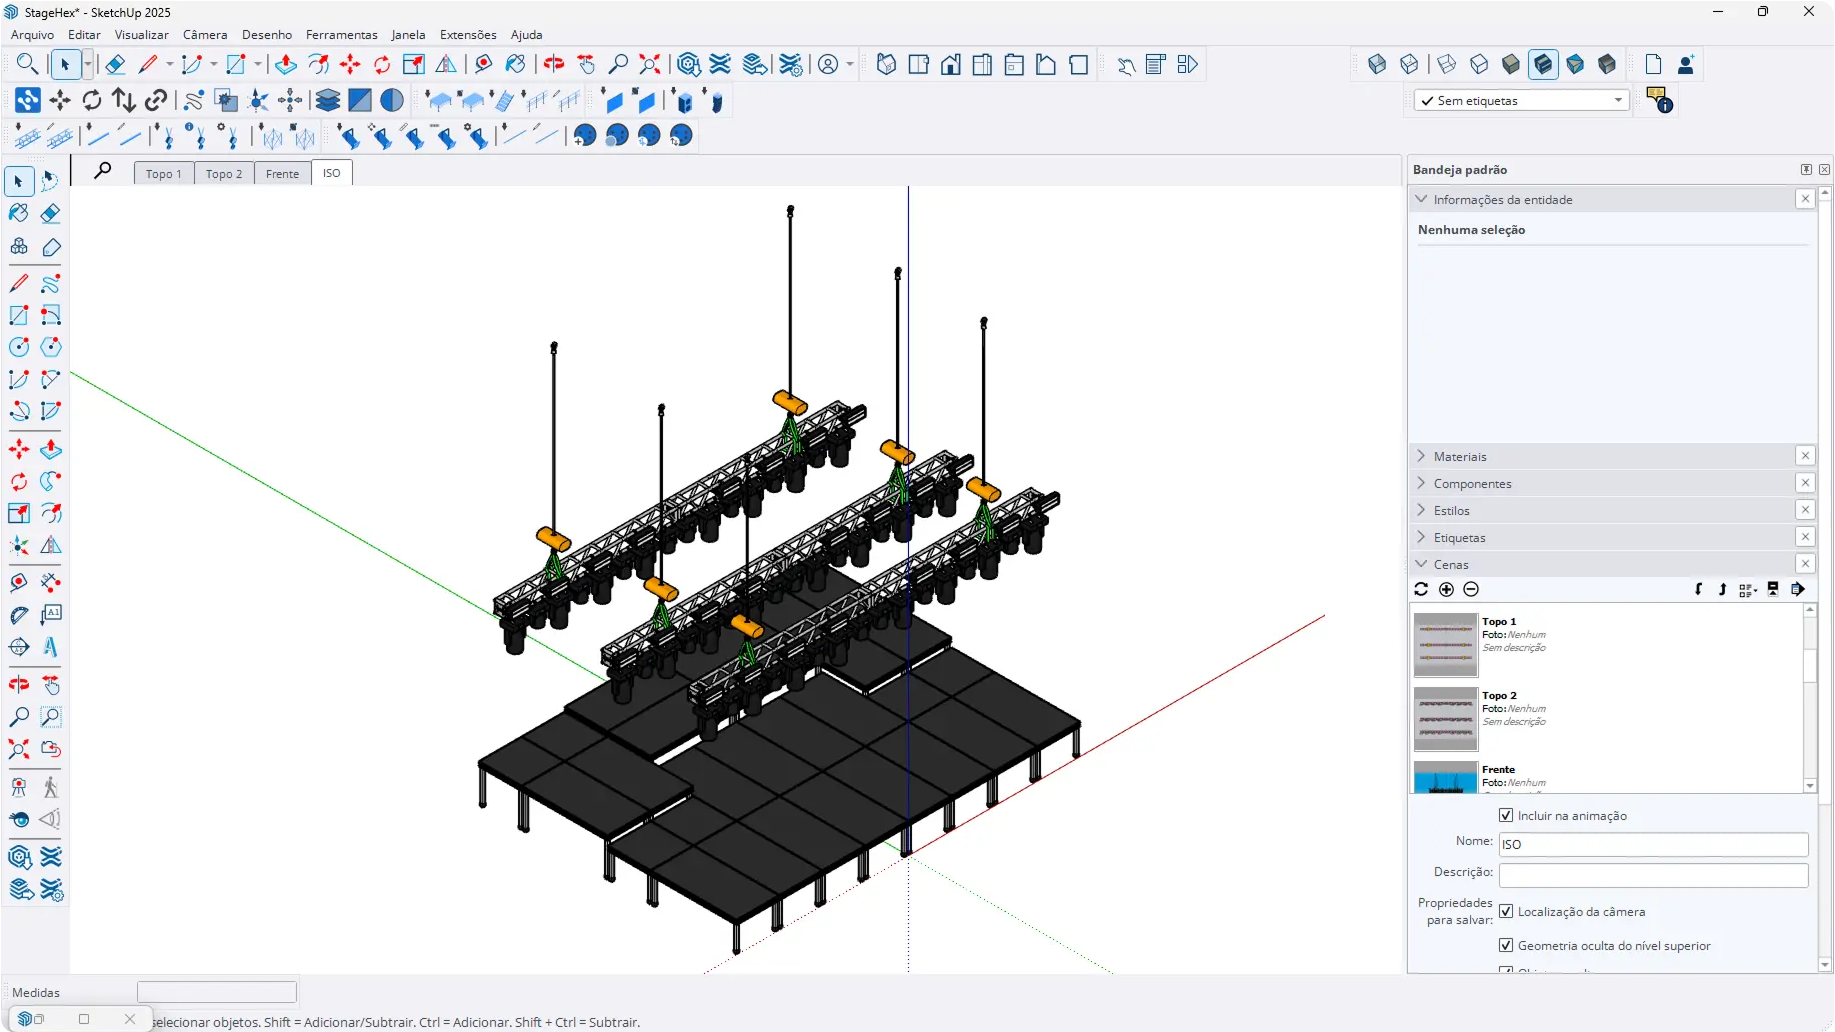Viewport: 1835px width, 1032px height.
Task: Open the Extensões menu
Action: click(x=467, y=35)
